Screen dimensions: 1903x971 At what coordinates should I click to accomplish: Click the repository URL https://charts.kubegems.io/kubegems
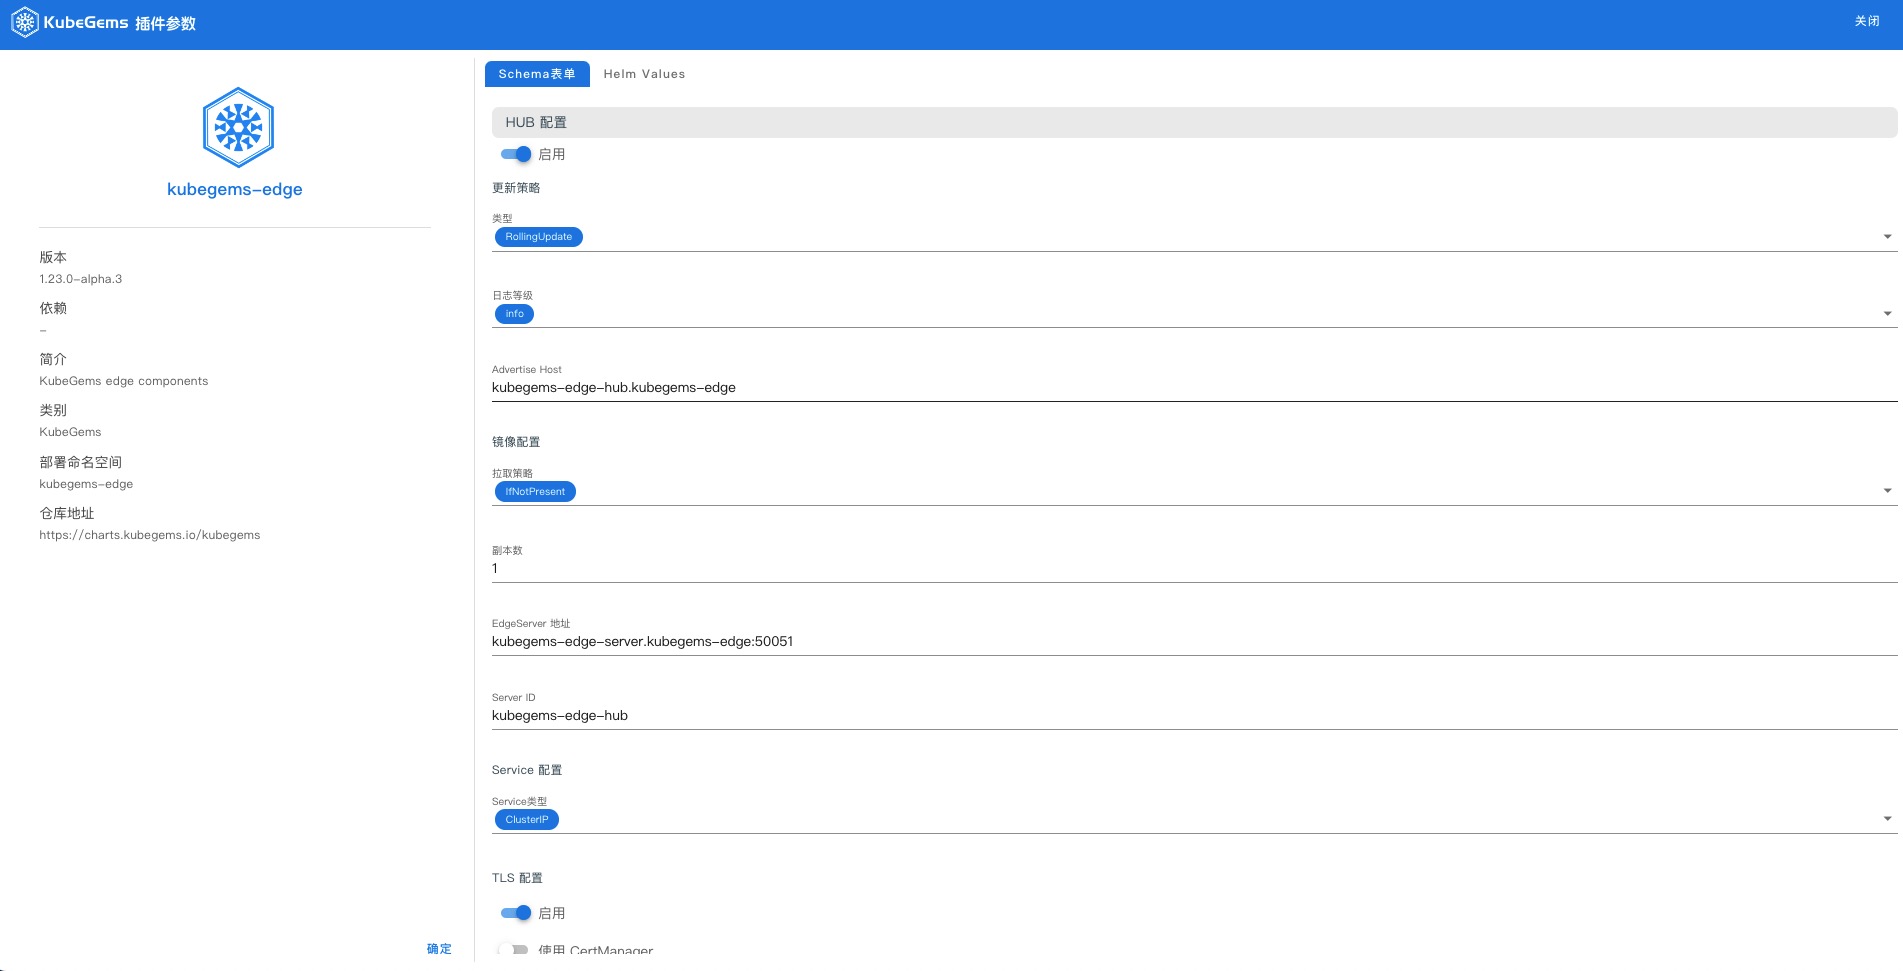pyautogui.click(x=150, y=535)
